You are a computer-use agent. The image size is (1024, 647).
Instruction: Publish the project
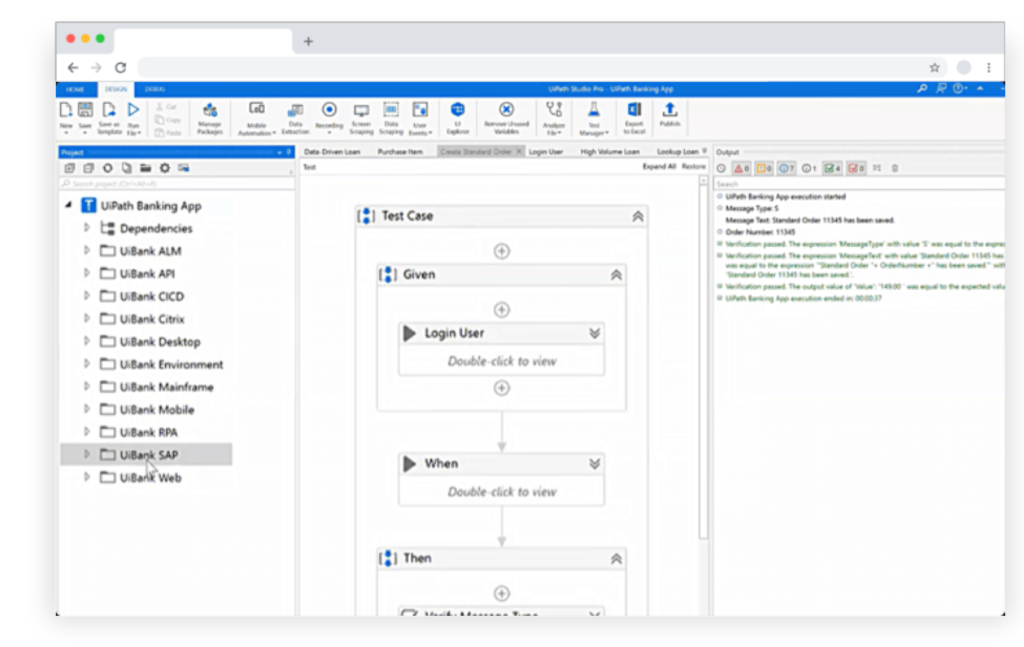(x=669, y=114)
